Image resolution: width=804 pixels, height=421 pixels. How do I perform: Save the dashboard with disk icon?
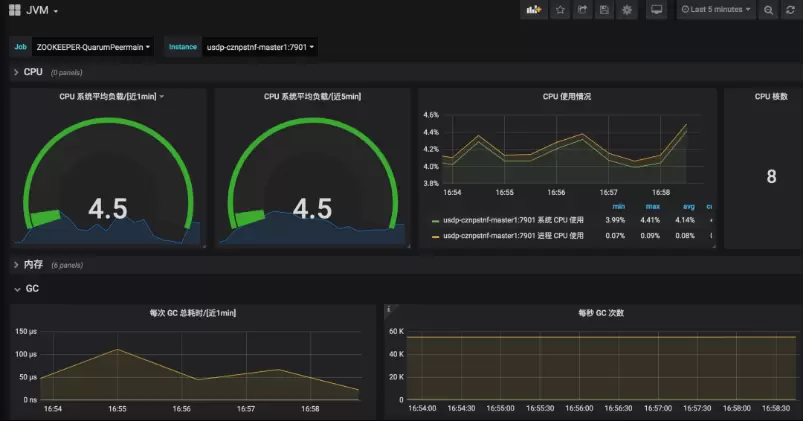[605, 10]
